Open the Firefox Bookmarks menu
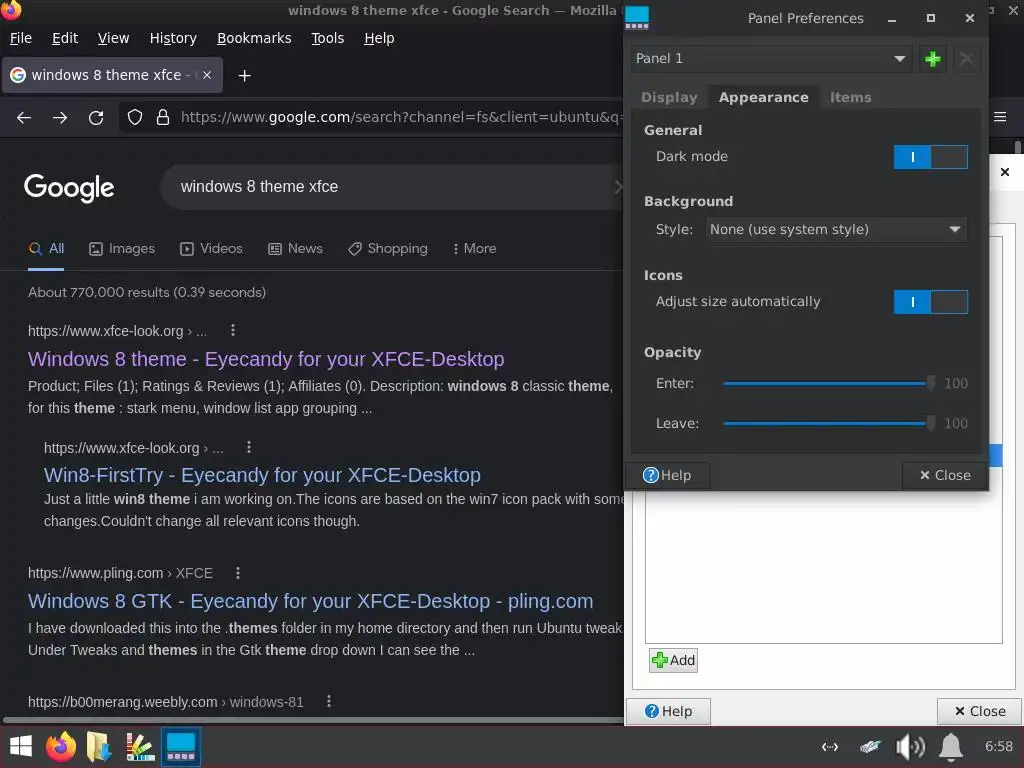Screen dimensions: 1024x768 tap(254, 38)
